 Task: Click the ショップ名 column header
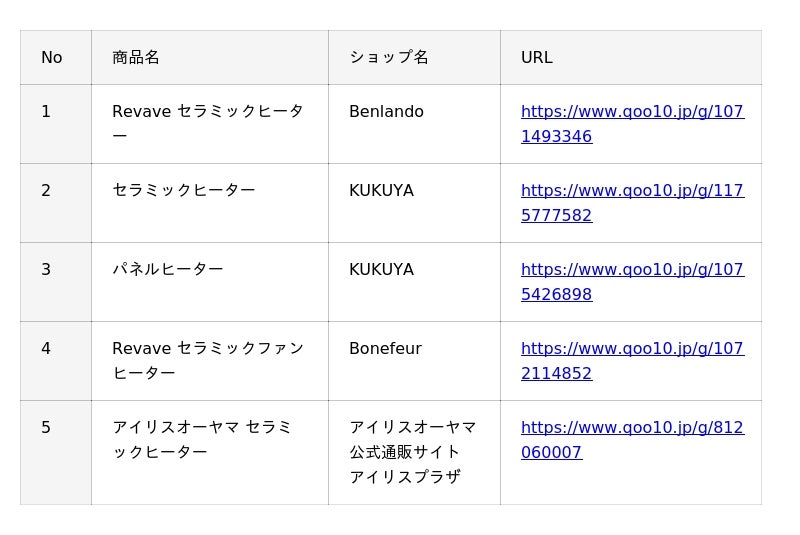tap(389, 58)
